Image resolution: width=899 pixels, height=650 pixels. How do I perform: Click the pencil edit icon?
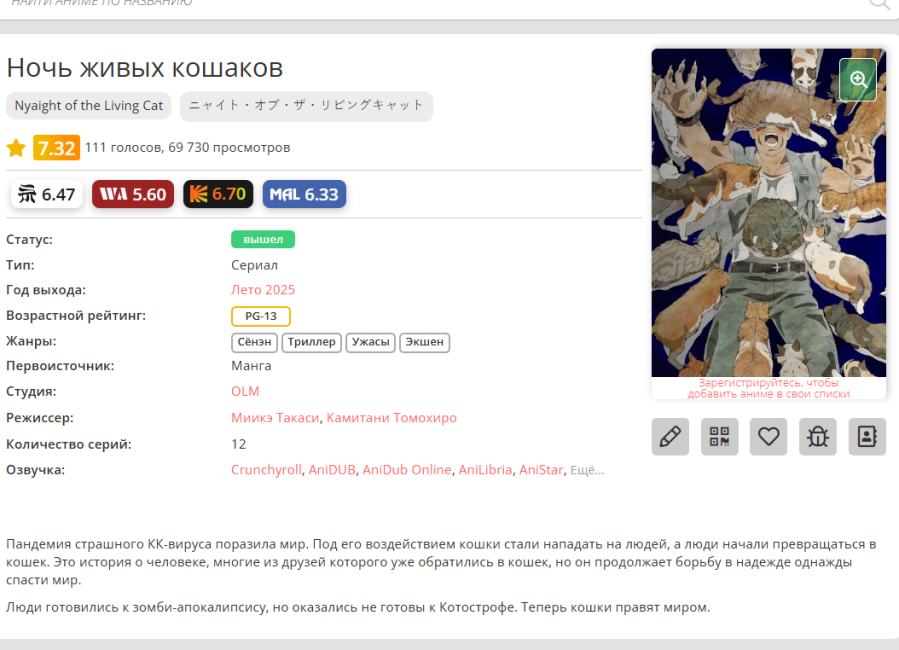click(670, 437)
